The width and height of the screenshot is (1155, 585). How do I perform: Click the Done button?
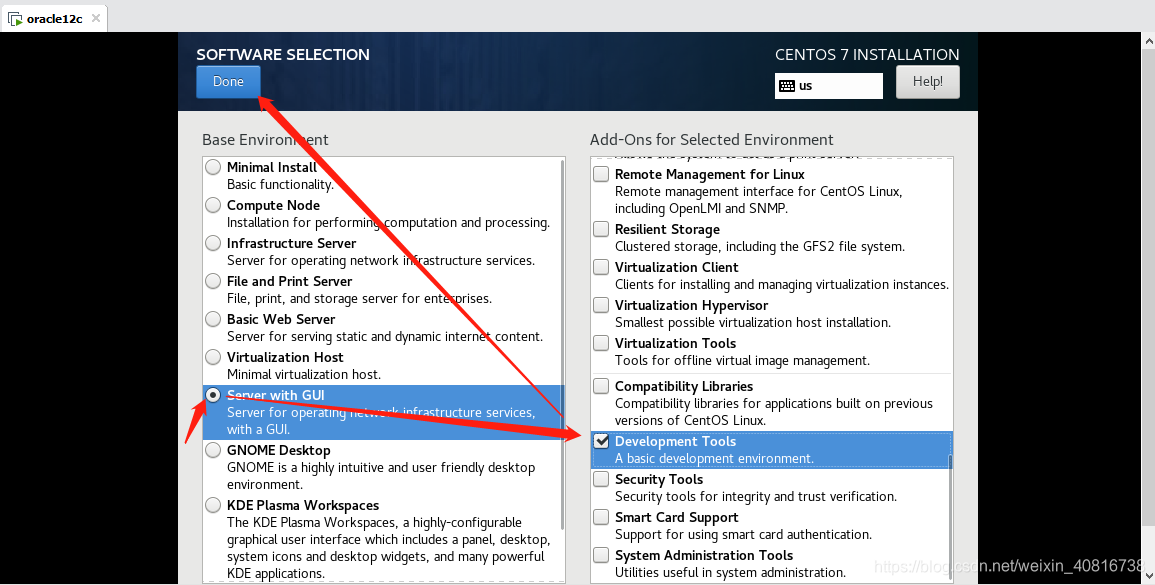pos(228,82)
